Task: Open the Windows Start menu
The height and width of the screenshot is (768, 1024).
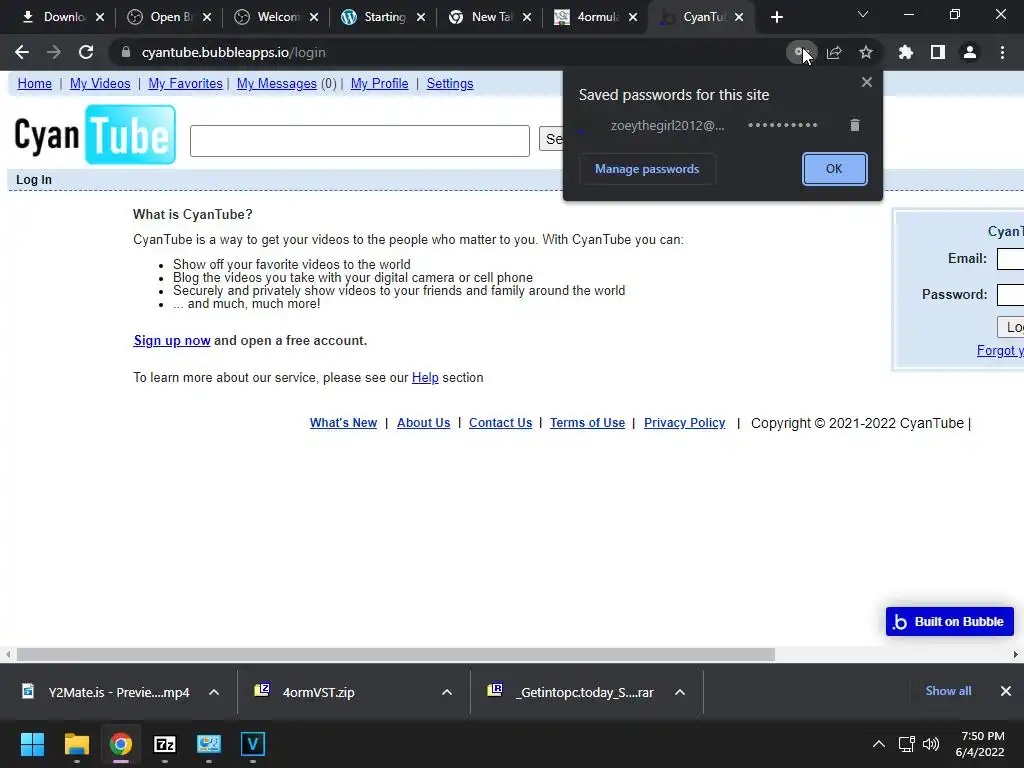Action: click(x=32, y=744)
